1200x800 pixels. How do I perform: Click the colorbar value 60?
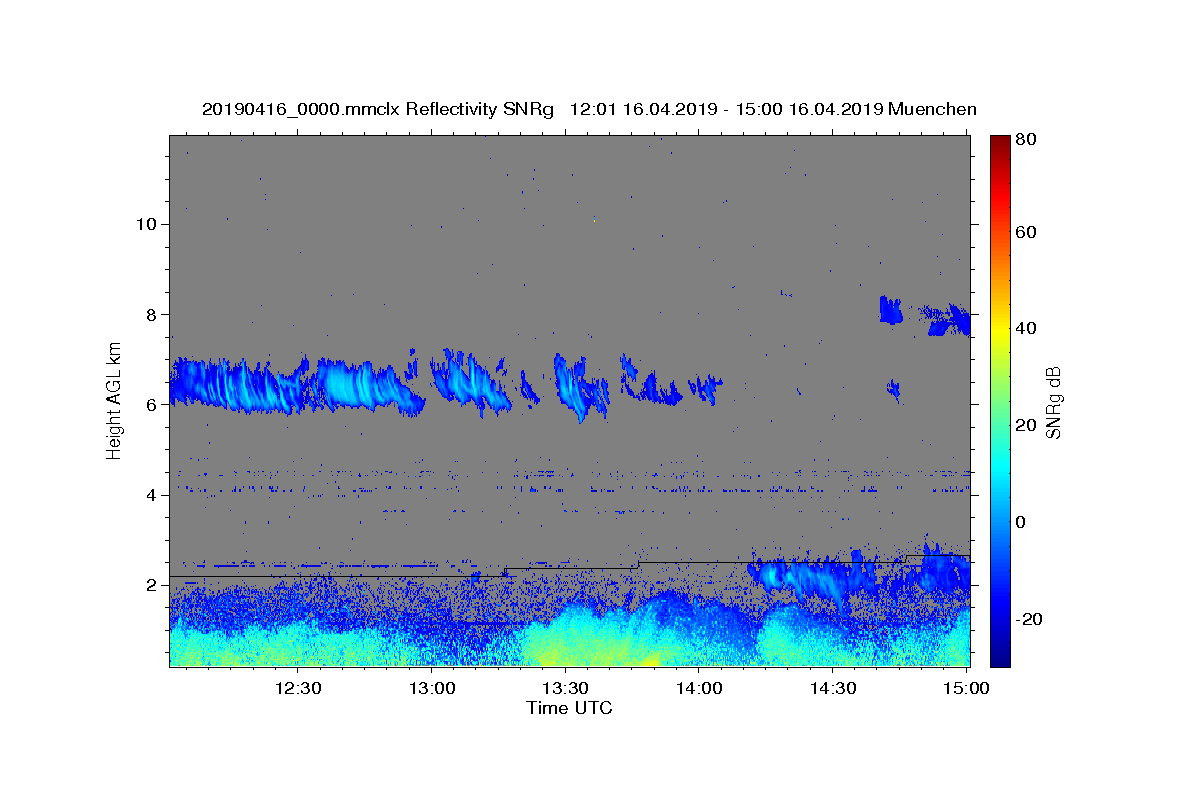[1026, 232]
